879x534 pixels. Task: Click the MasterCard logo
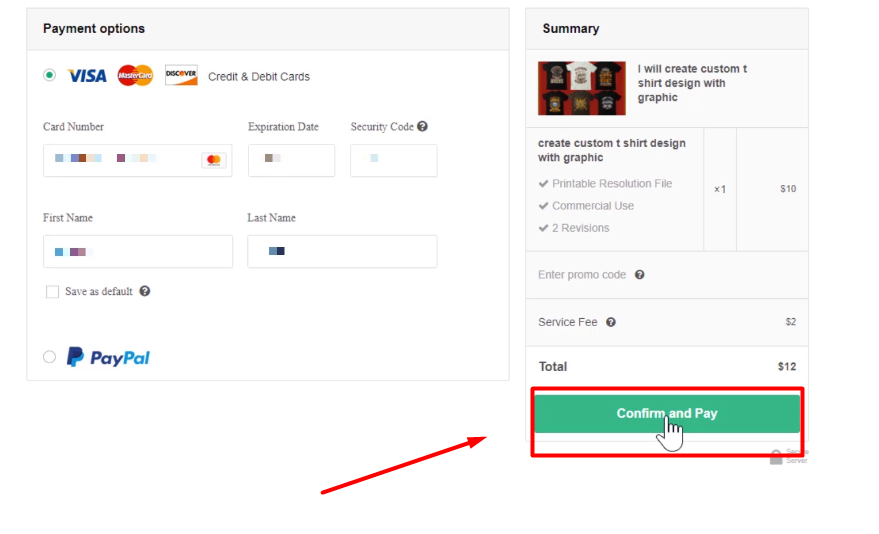(135, 76)
